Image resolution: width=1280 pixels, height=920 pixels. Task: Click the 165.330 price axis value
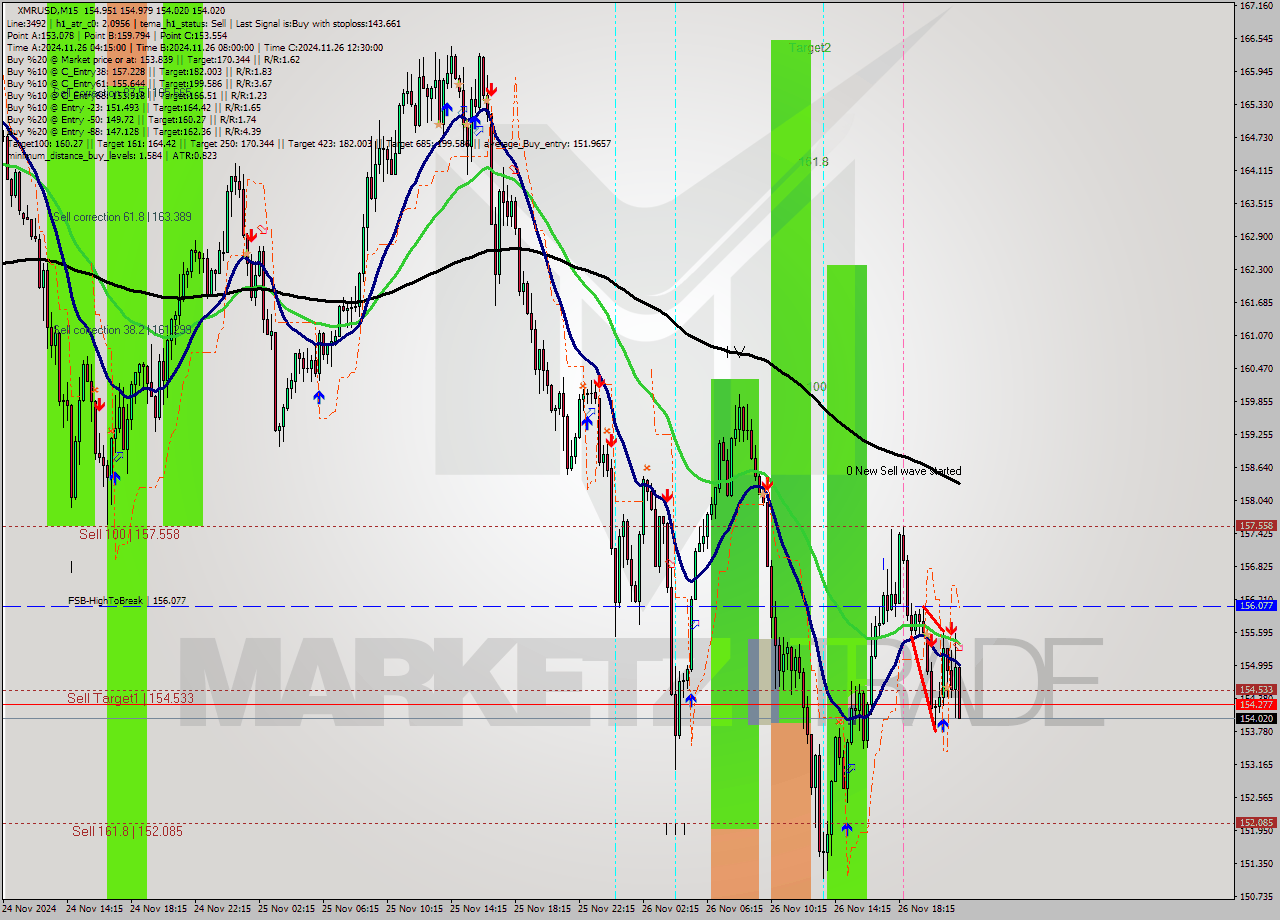[x=1256, y=105]
